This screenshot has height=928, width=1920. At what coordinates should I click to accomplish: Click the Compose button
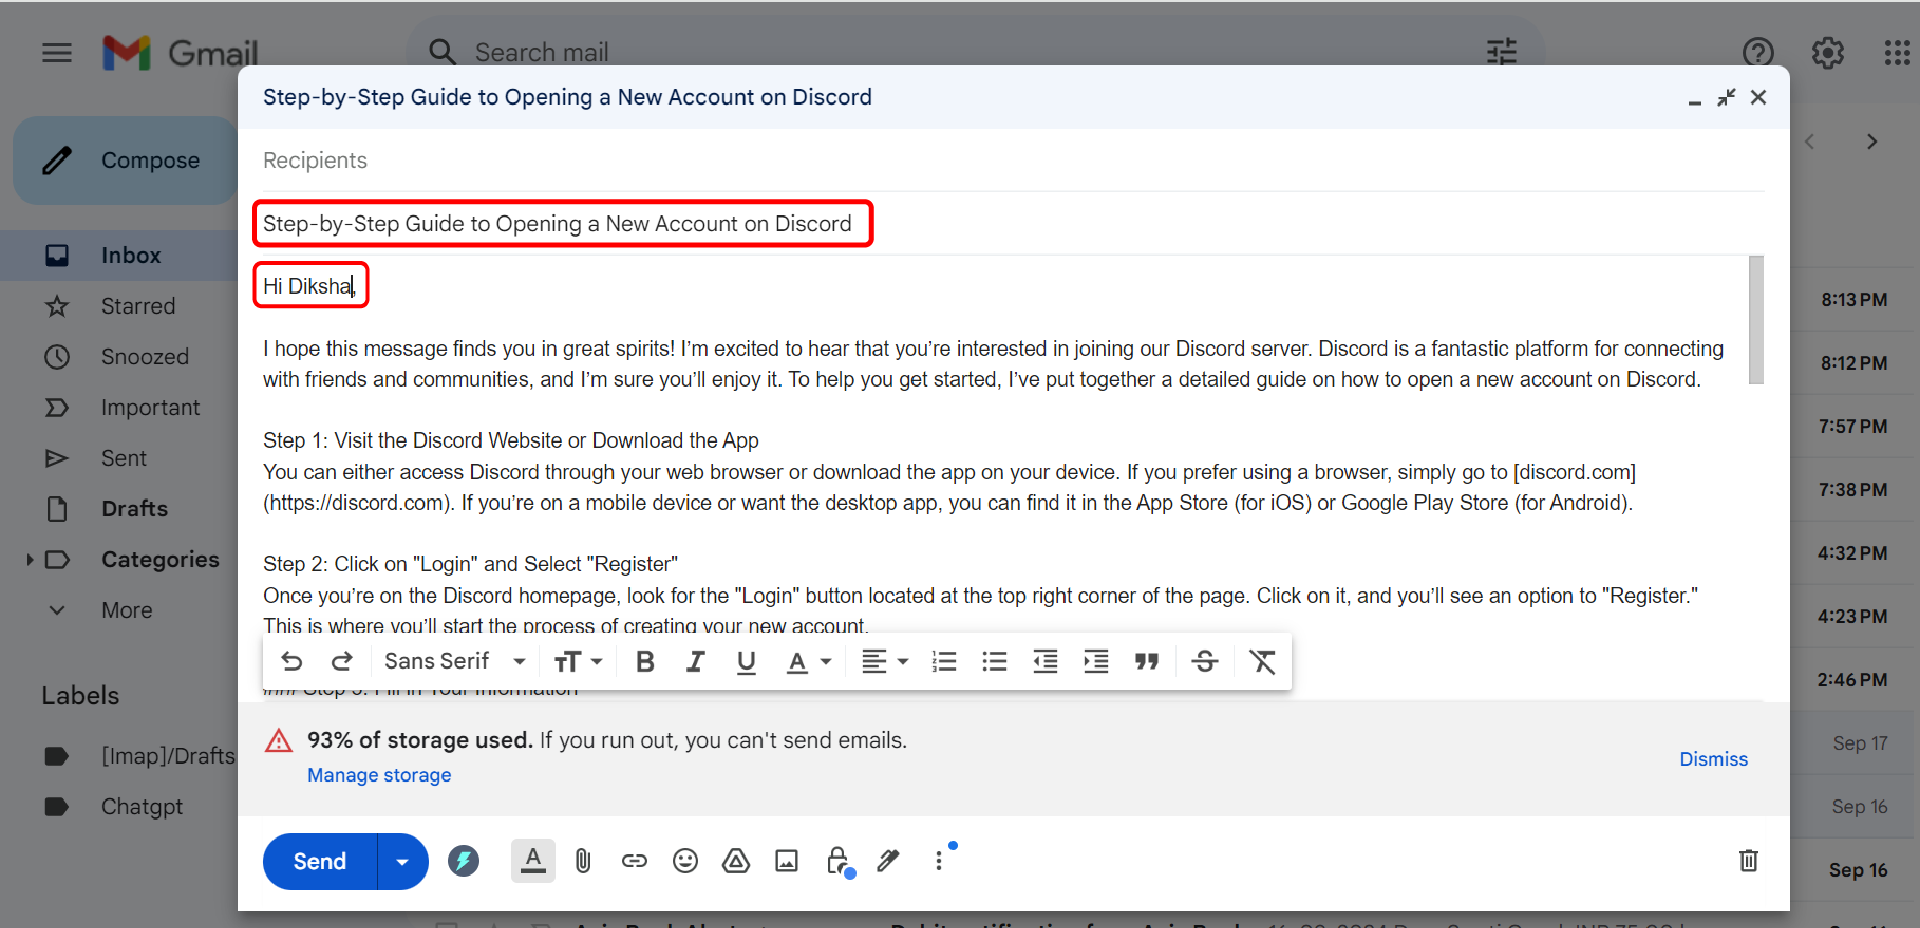click(x=125, y=160)
